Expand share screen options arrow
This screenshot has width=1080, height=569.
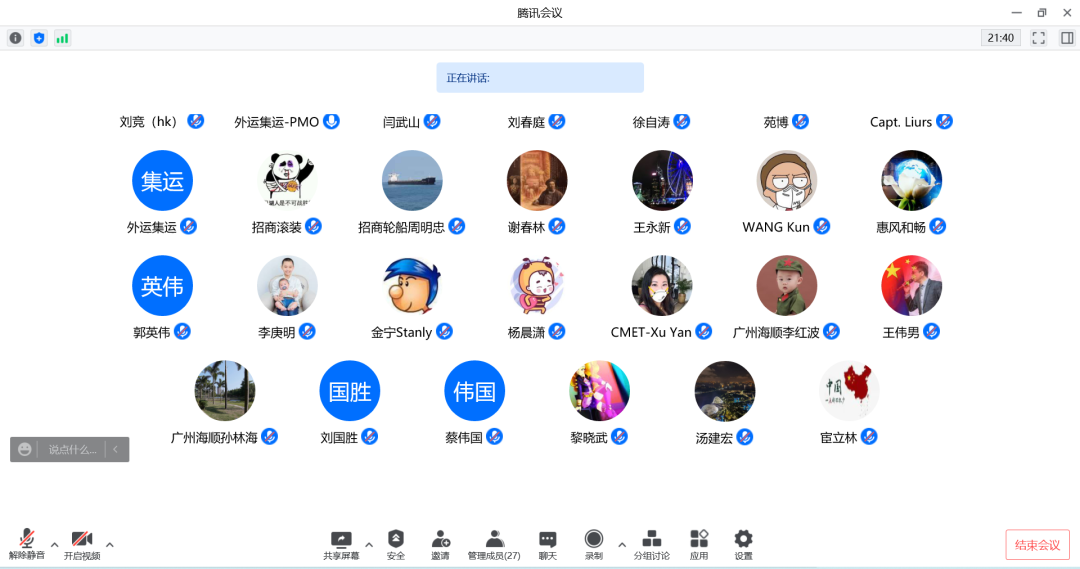[368, 545]
